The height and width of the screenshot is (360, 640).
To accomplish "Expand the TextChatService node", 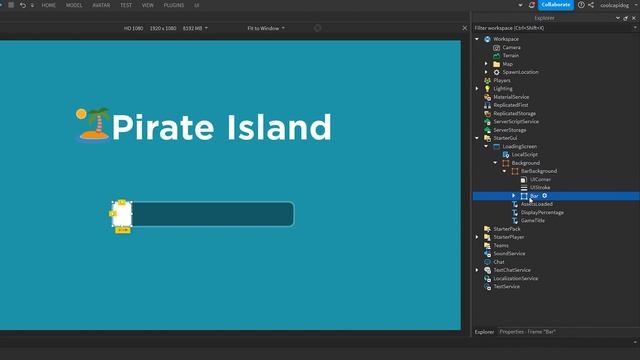I will point(477,270).
